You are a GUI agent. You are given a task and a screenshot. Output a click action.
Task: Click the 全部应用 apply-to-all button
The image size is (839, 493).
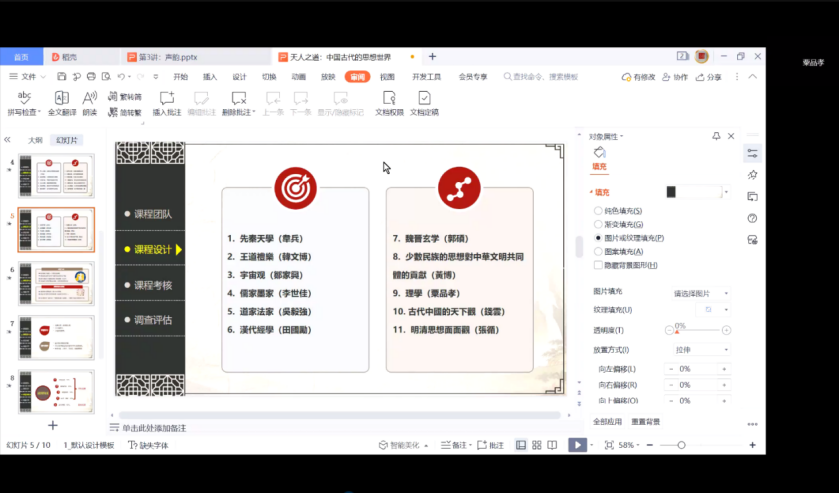(608, 421)
